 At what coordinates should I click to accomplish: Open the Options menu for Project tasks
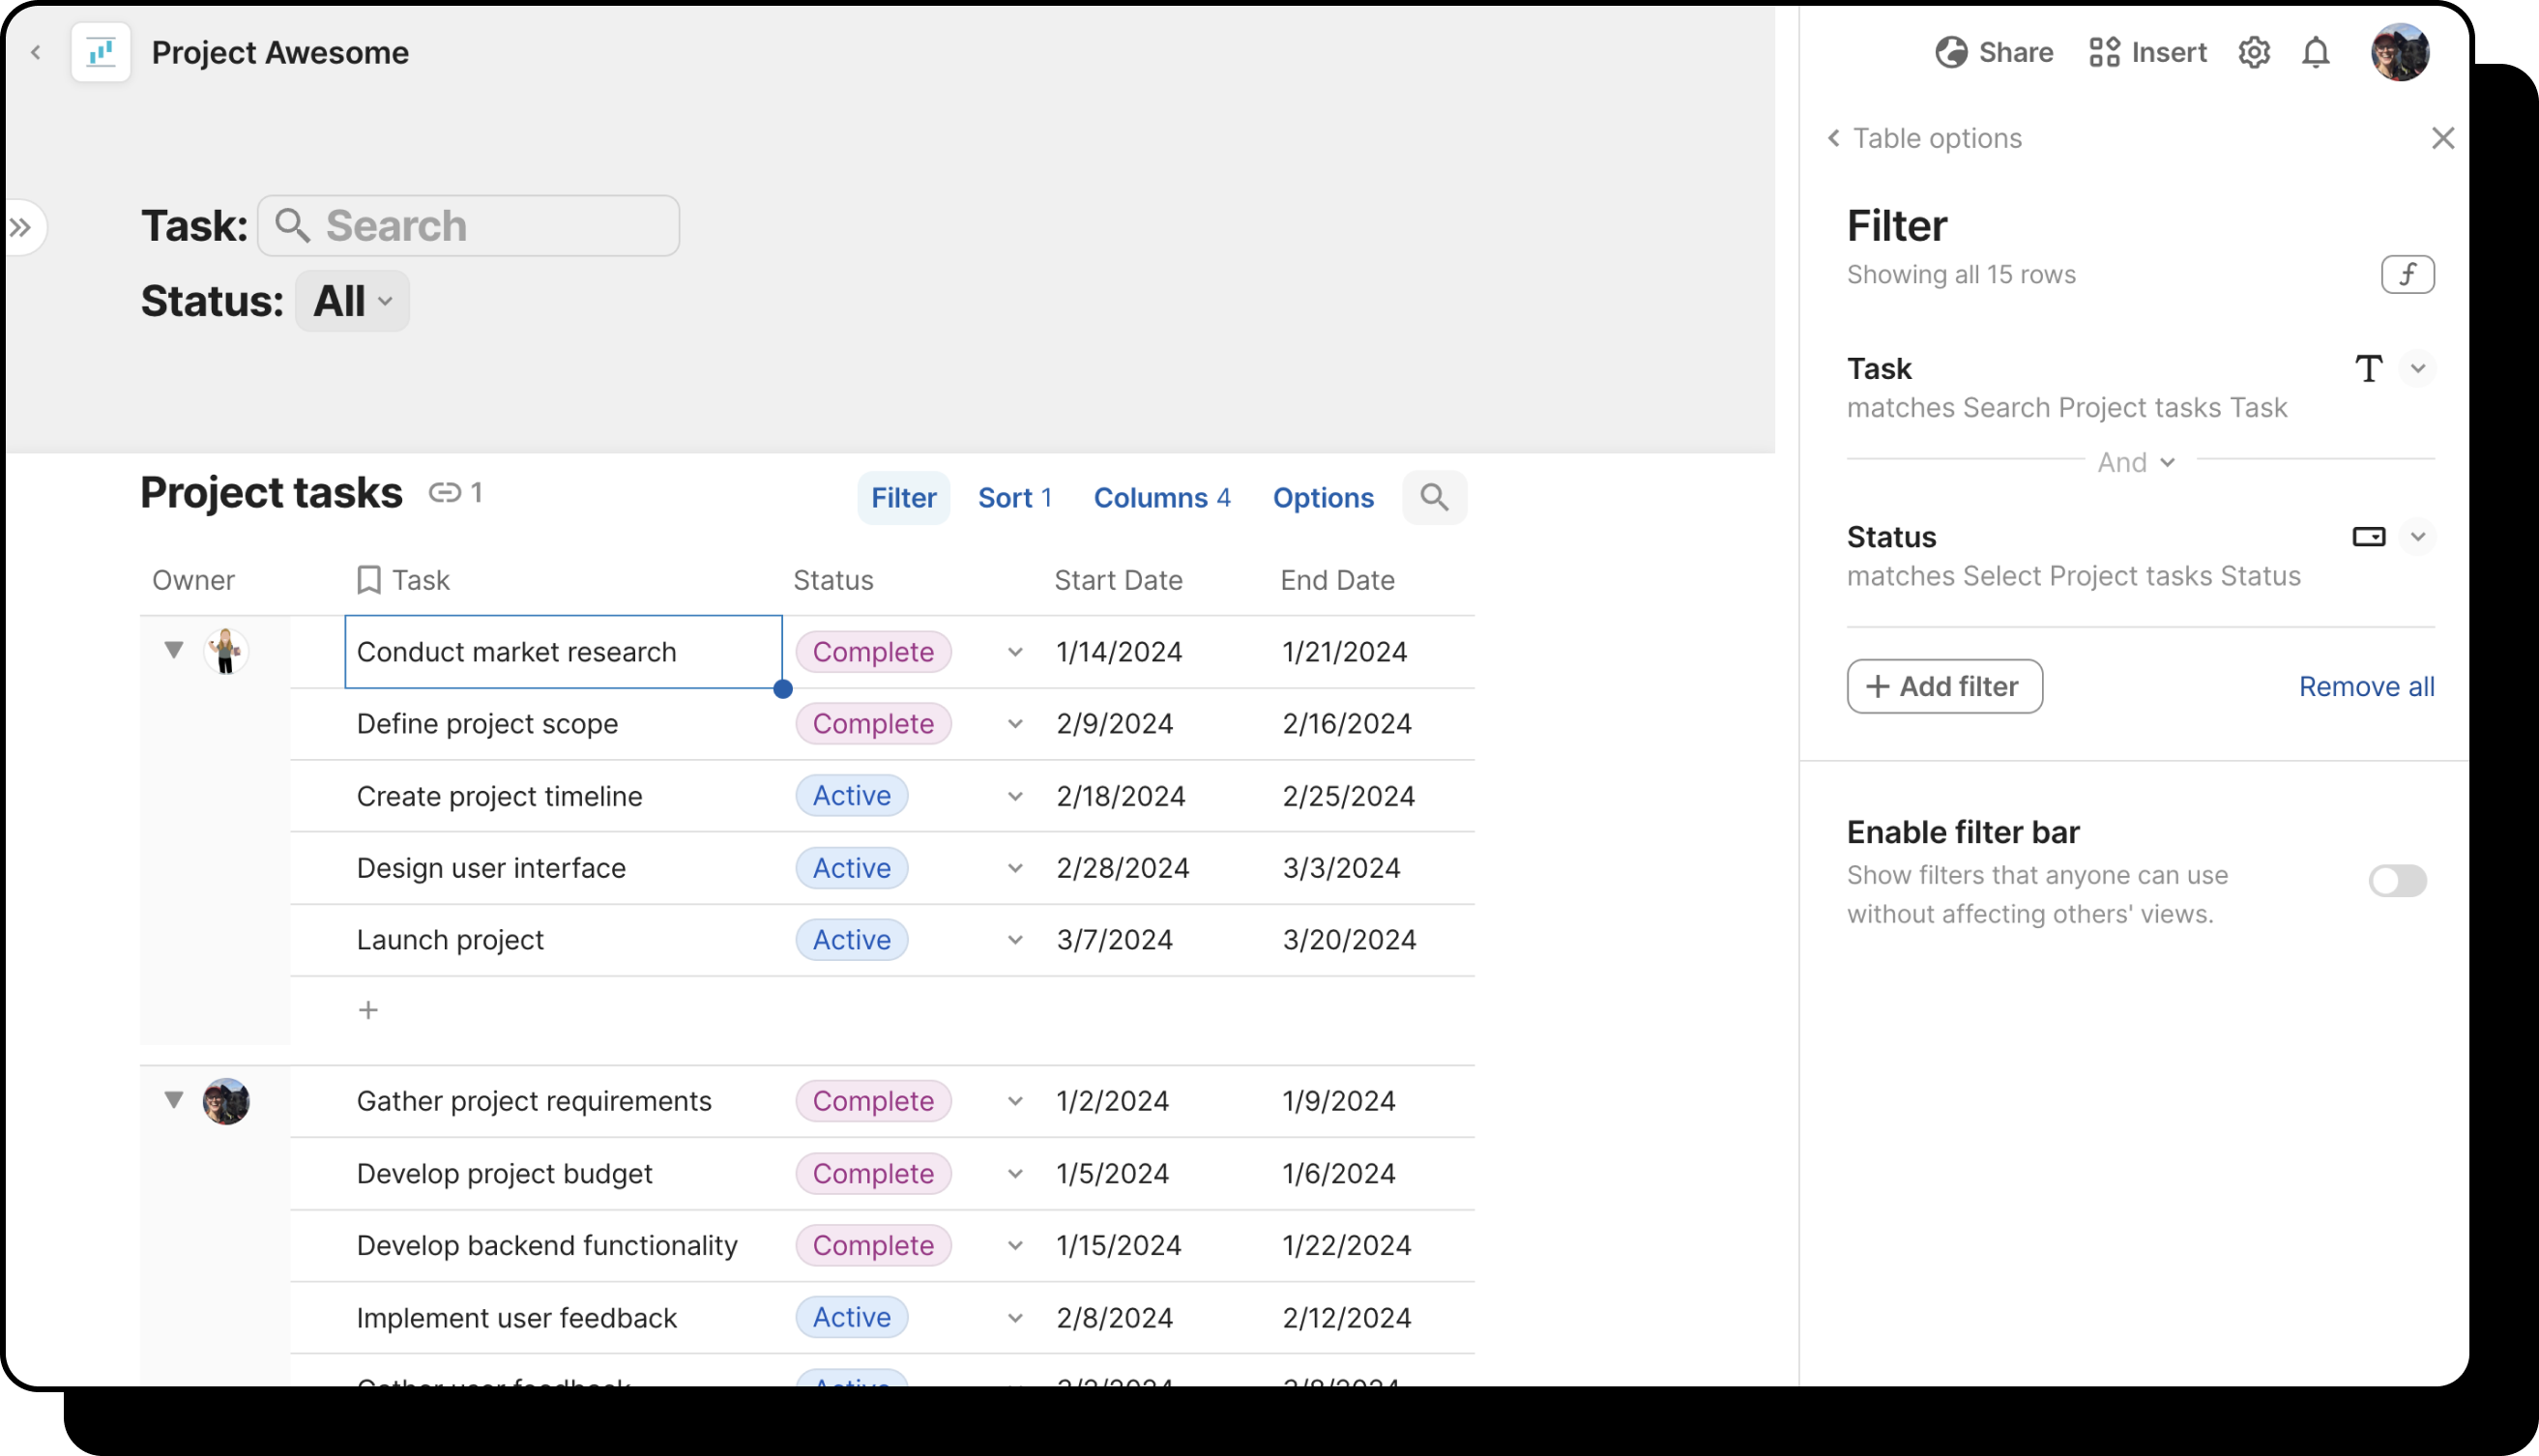click(x=1322, y=497)
